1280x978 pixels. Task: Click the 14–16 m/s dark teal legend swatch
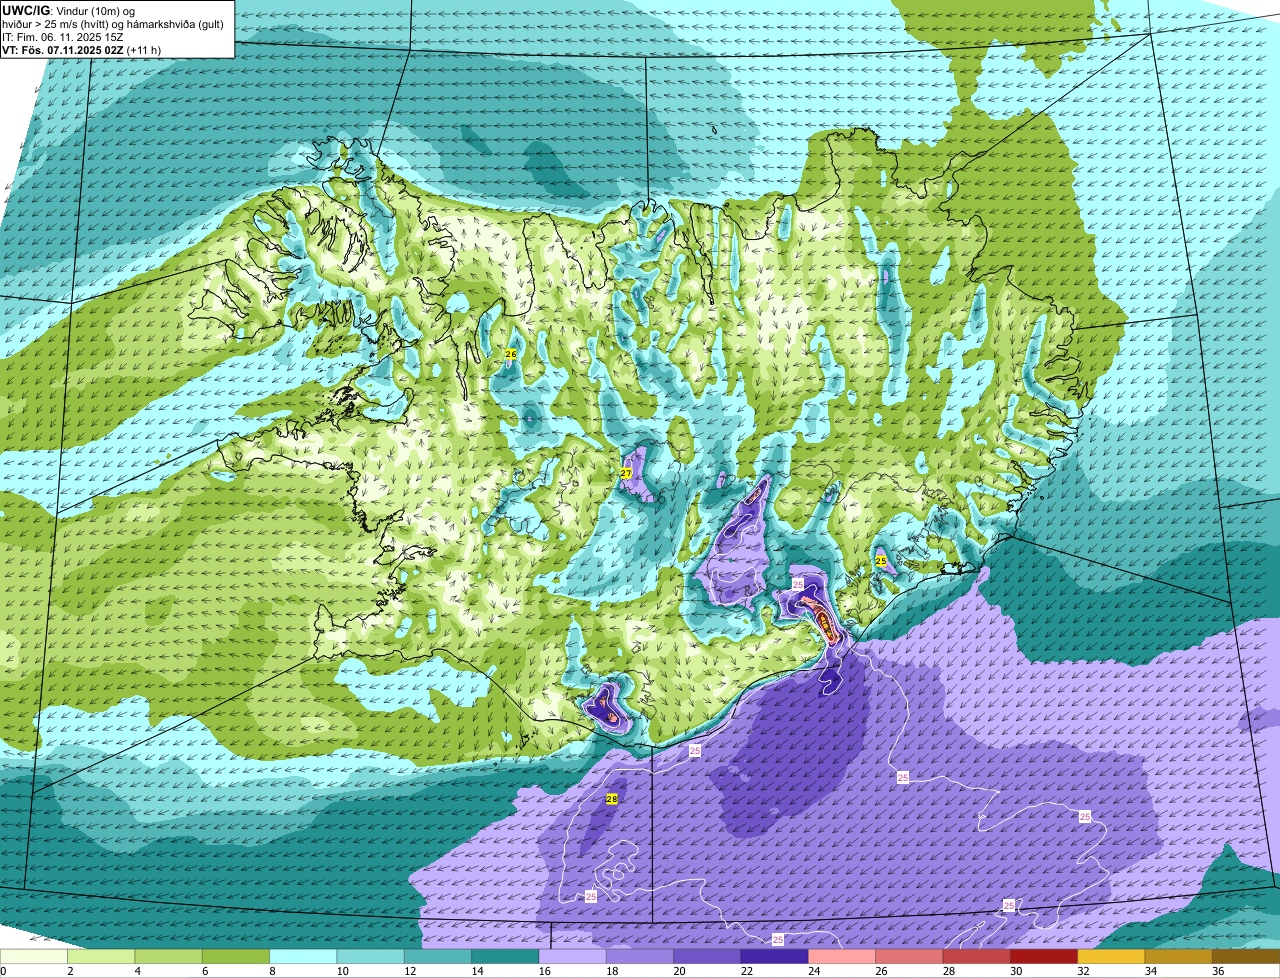pyautogui.click(x=505, y=956)
